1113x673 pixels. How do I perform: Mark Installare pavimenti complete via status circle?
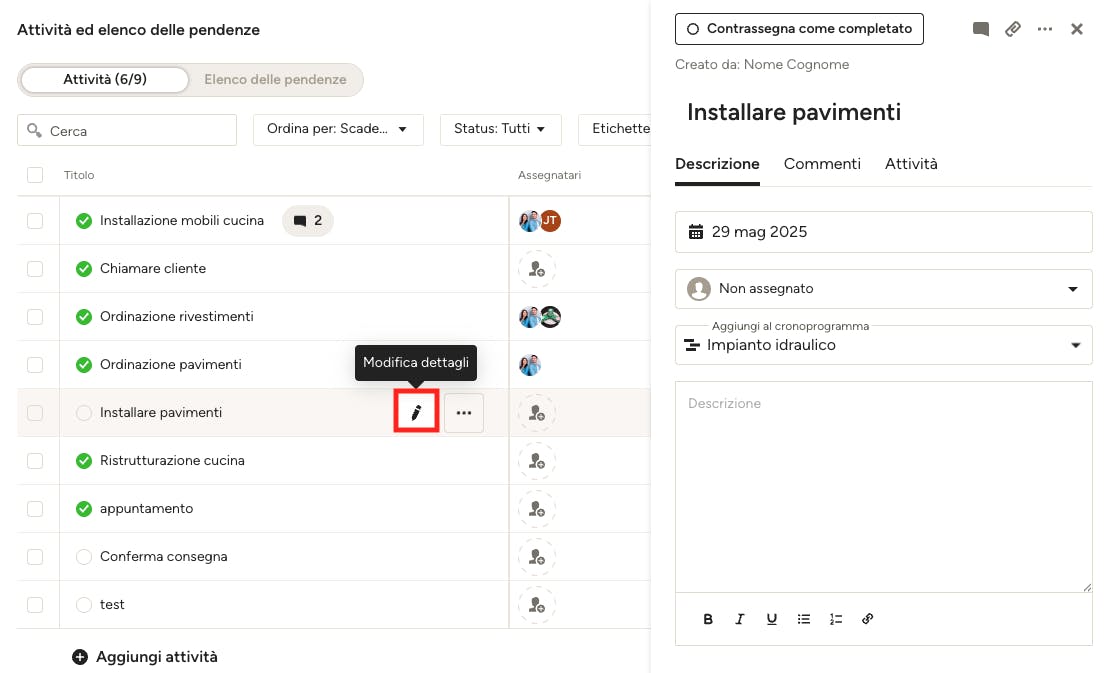[84, 412]
